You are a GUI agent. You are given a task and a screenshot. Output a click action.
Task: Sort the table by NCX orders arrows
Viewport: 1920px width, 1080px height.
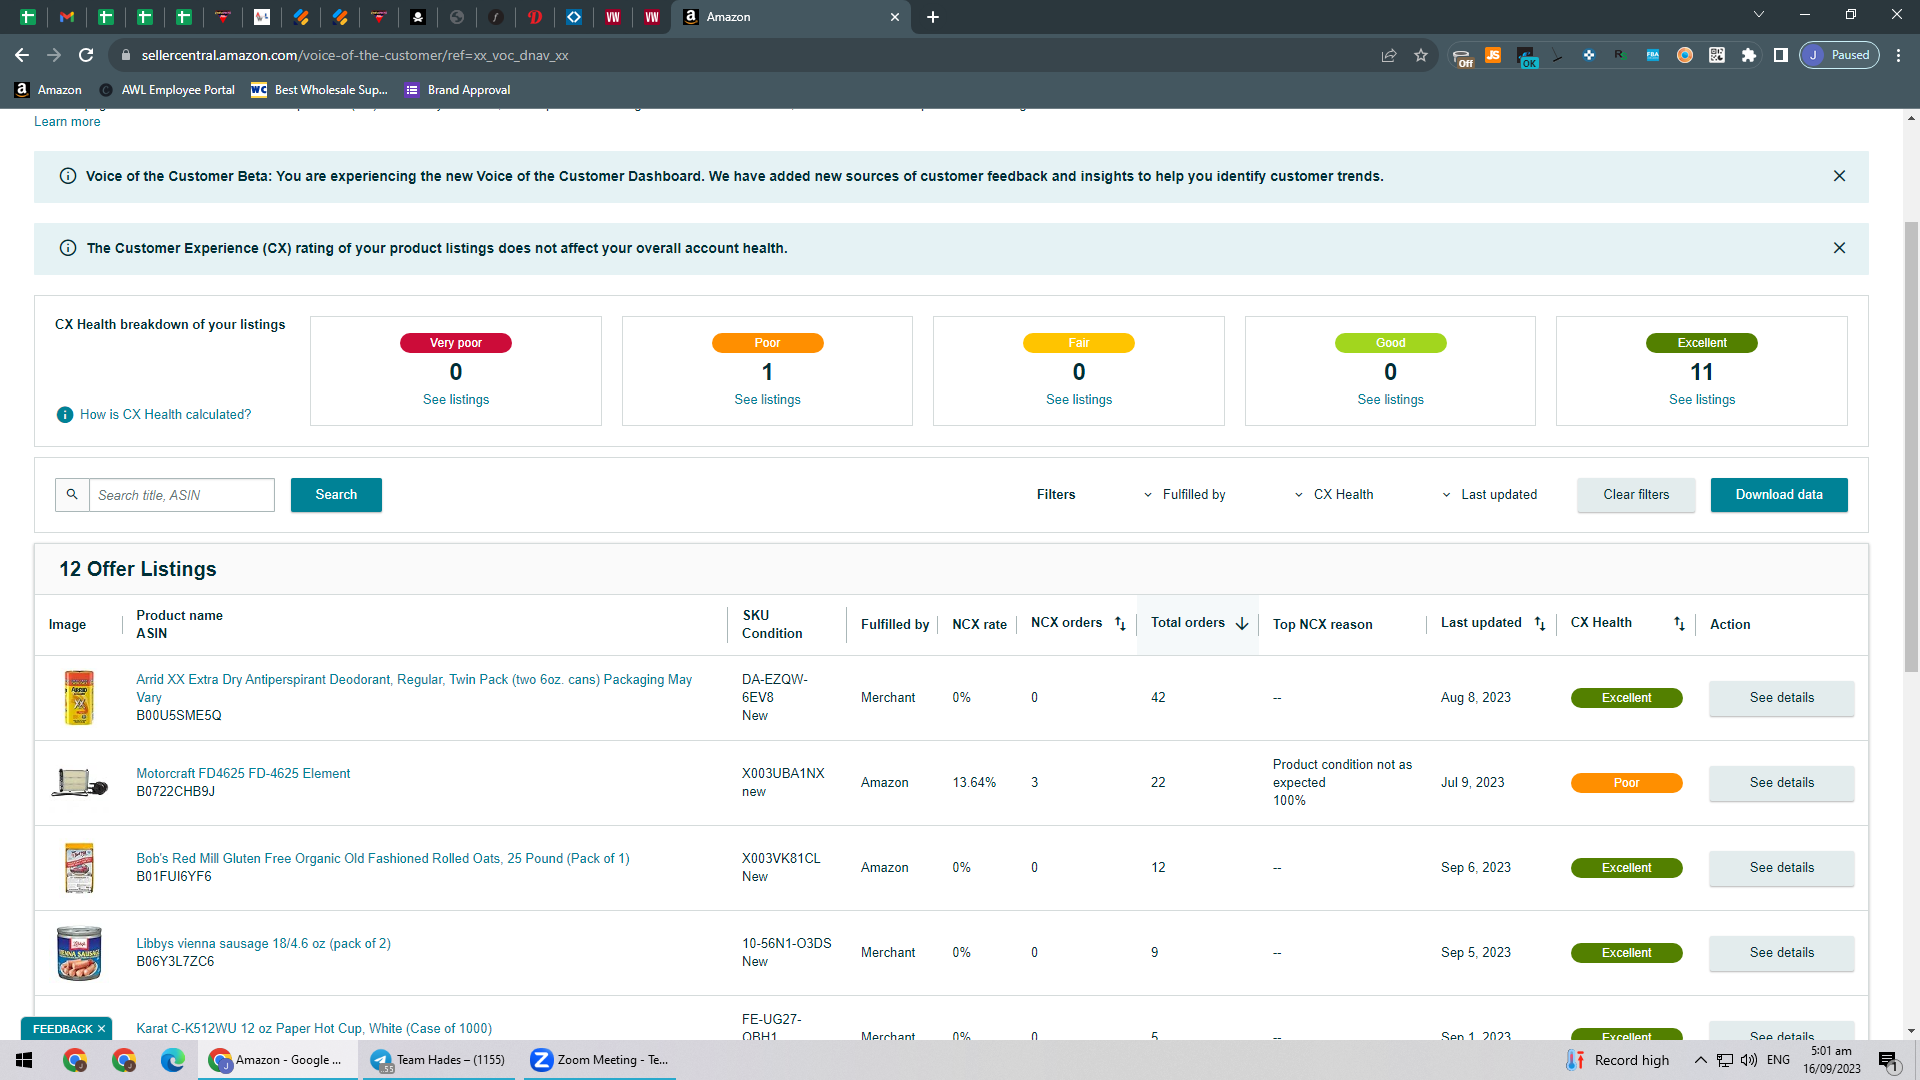(1120, 624)
